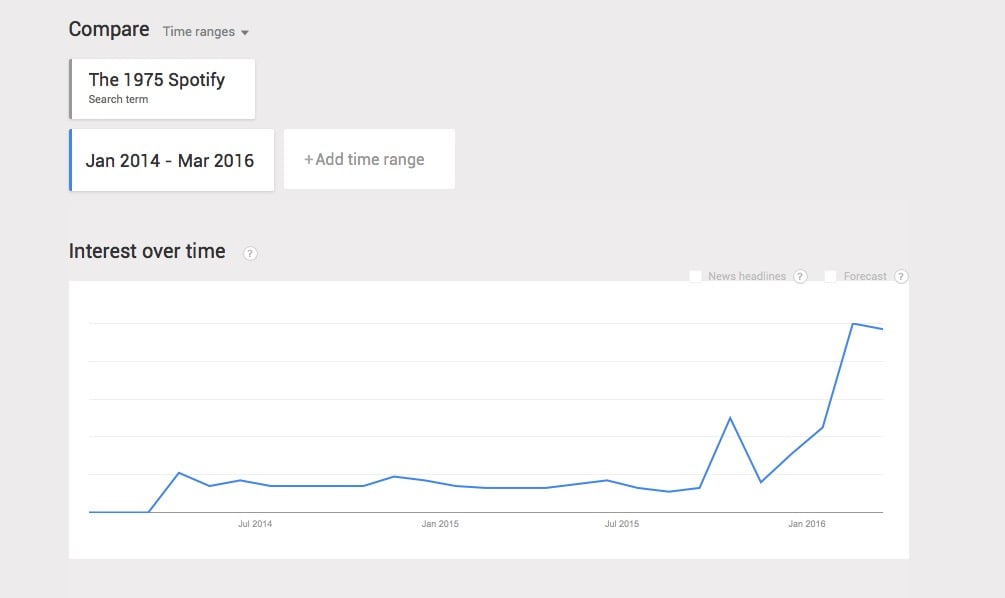This screenshot has width=1005, height=598.
Task: Open the Jan 2014 - Mar 2016 range selector
Action: (171, 160)
